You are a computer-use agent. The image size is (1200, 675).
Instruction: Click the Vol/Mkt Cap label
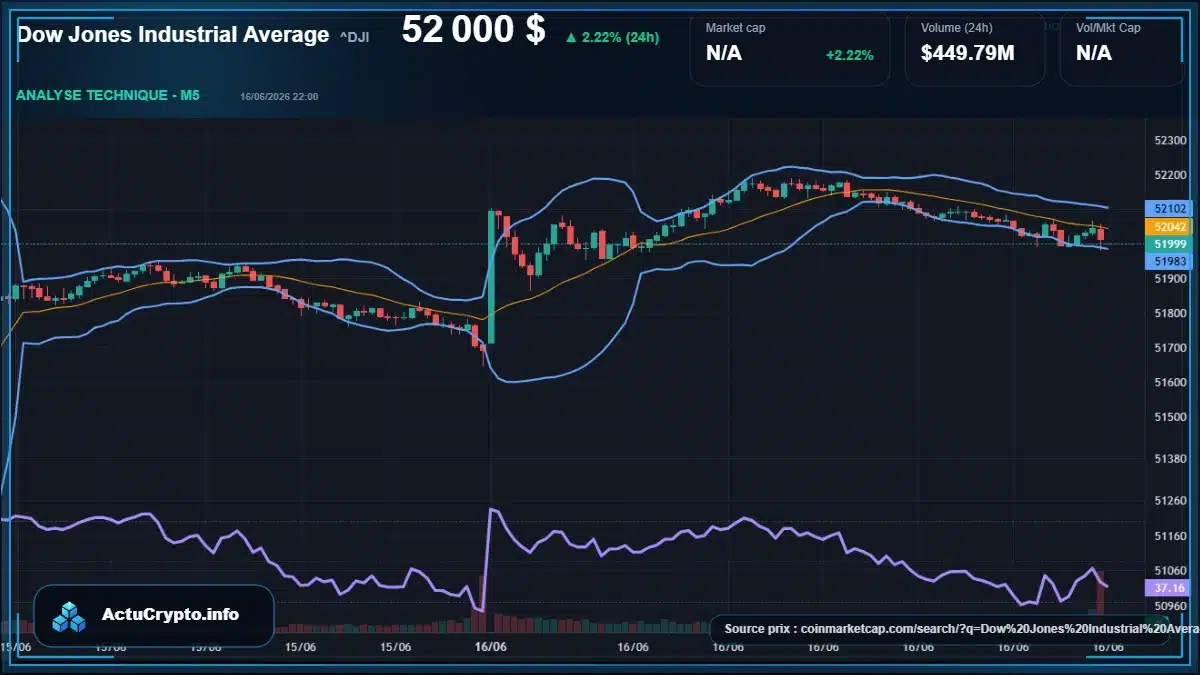coord(1108,28)
